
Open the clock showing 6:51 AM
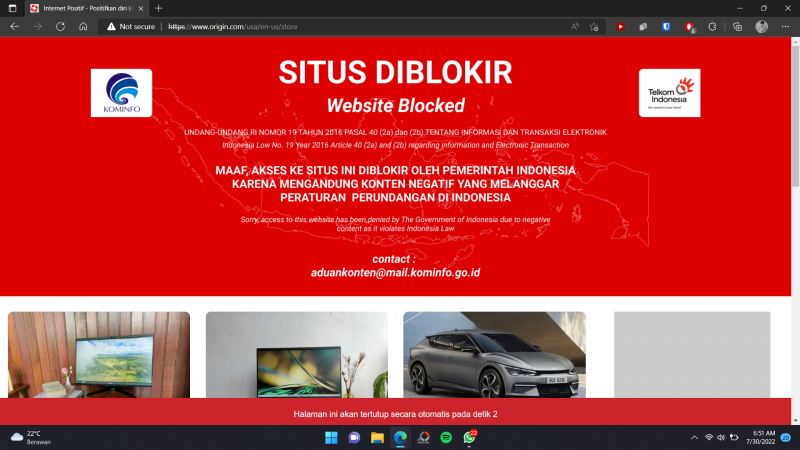(x=760, y=437)
